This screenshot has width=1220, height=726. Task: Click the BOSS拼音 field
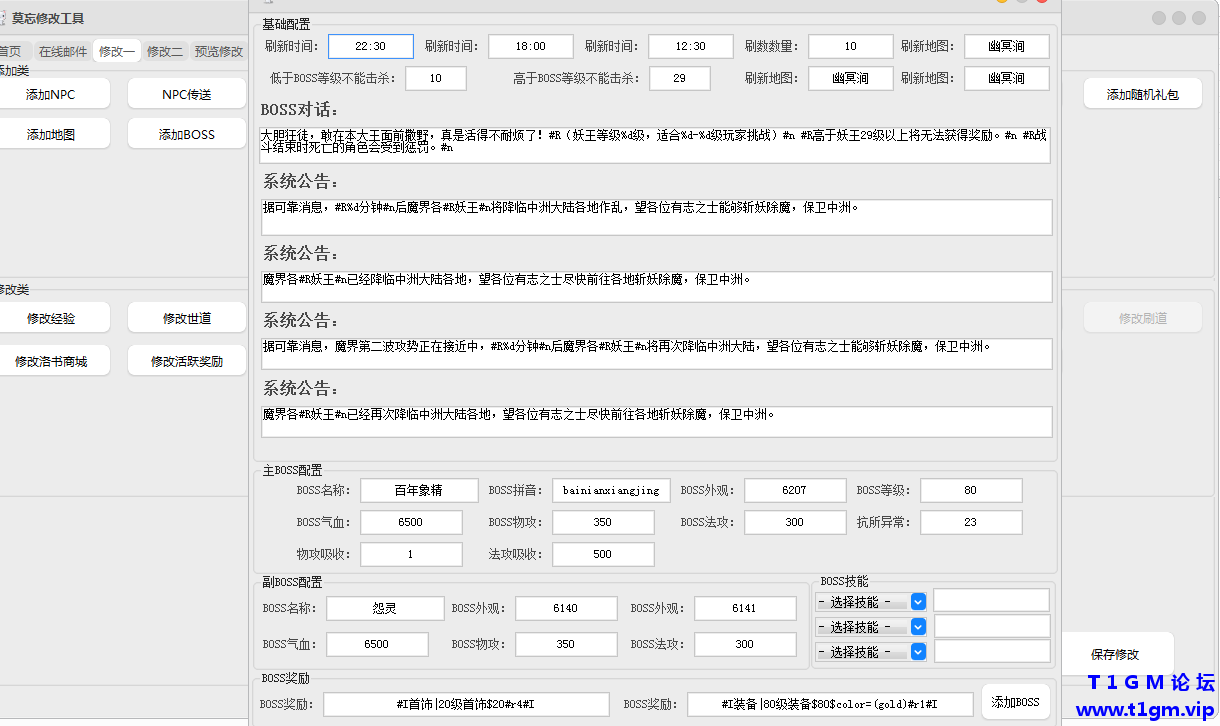point(611,490)
